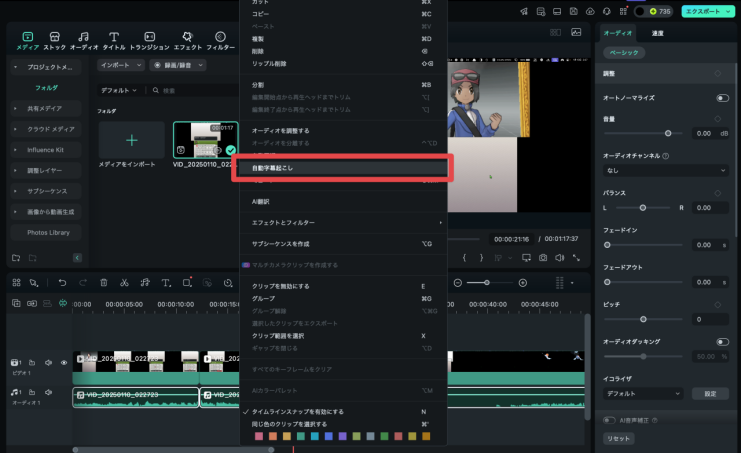Hide video track 1 with eye icon
This screenshot has height=453, width=742.
[x=64, y=362]
